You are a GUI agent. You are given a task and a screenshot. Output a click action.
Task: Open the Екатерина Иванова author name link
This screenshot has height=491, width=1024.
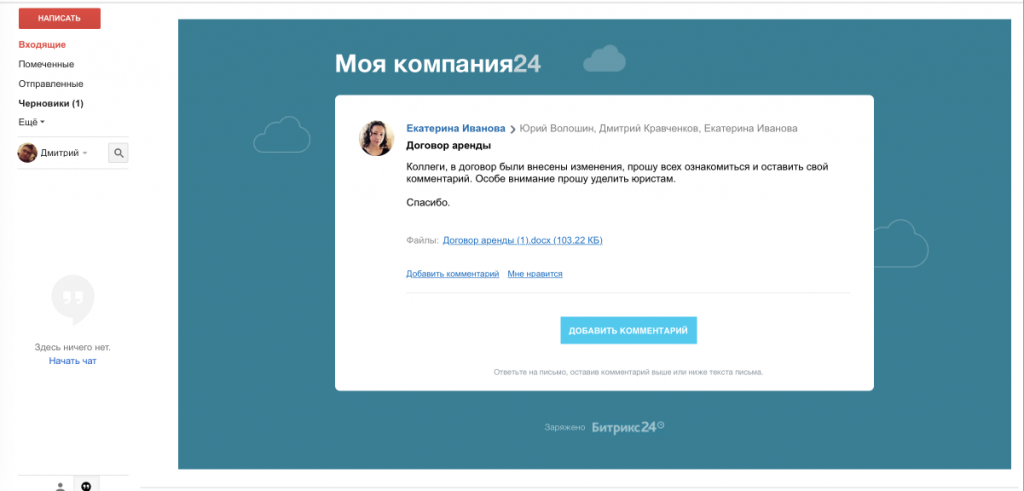pos(456,128)
